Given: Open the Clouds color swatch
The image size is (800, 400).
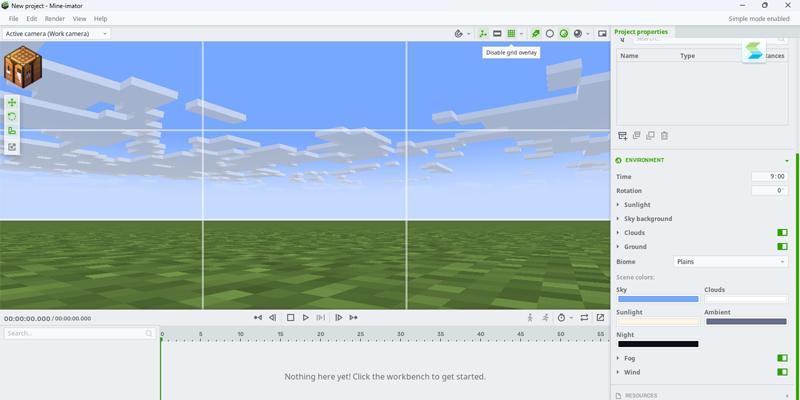Looking at the screenshot, I should pos(746,299).
